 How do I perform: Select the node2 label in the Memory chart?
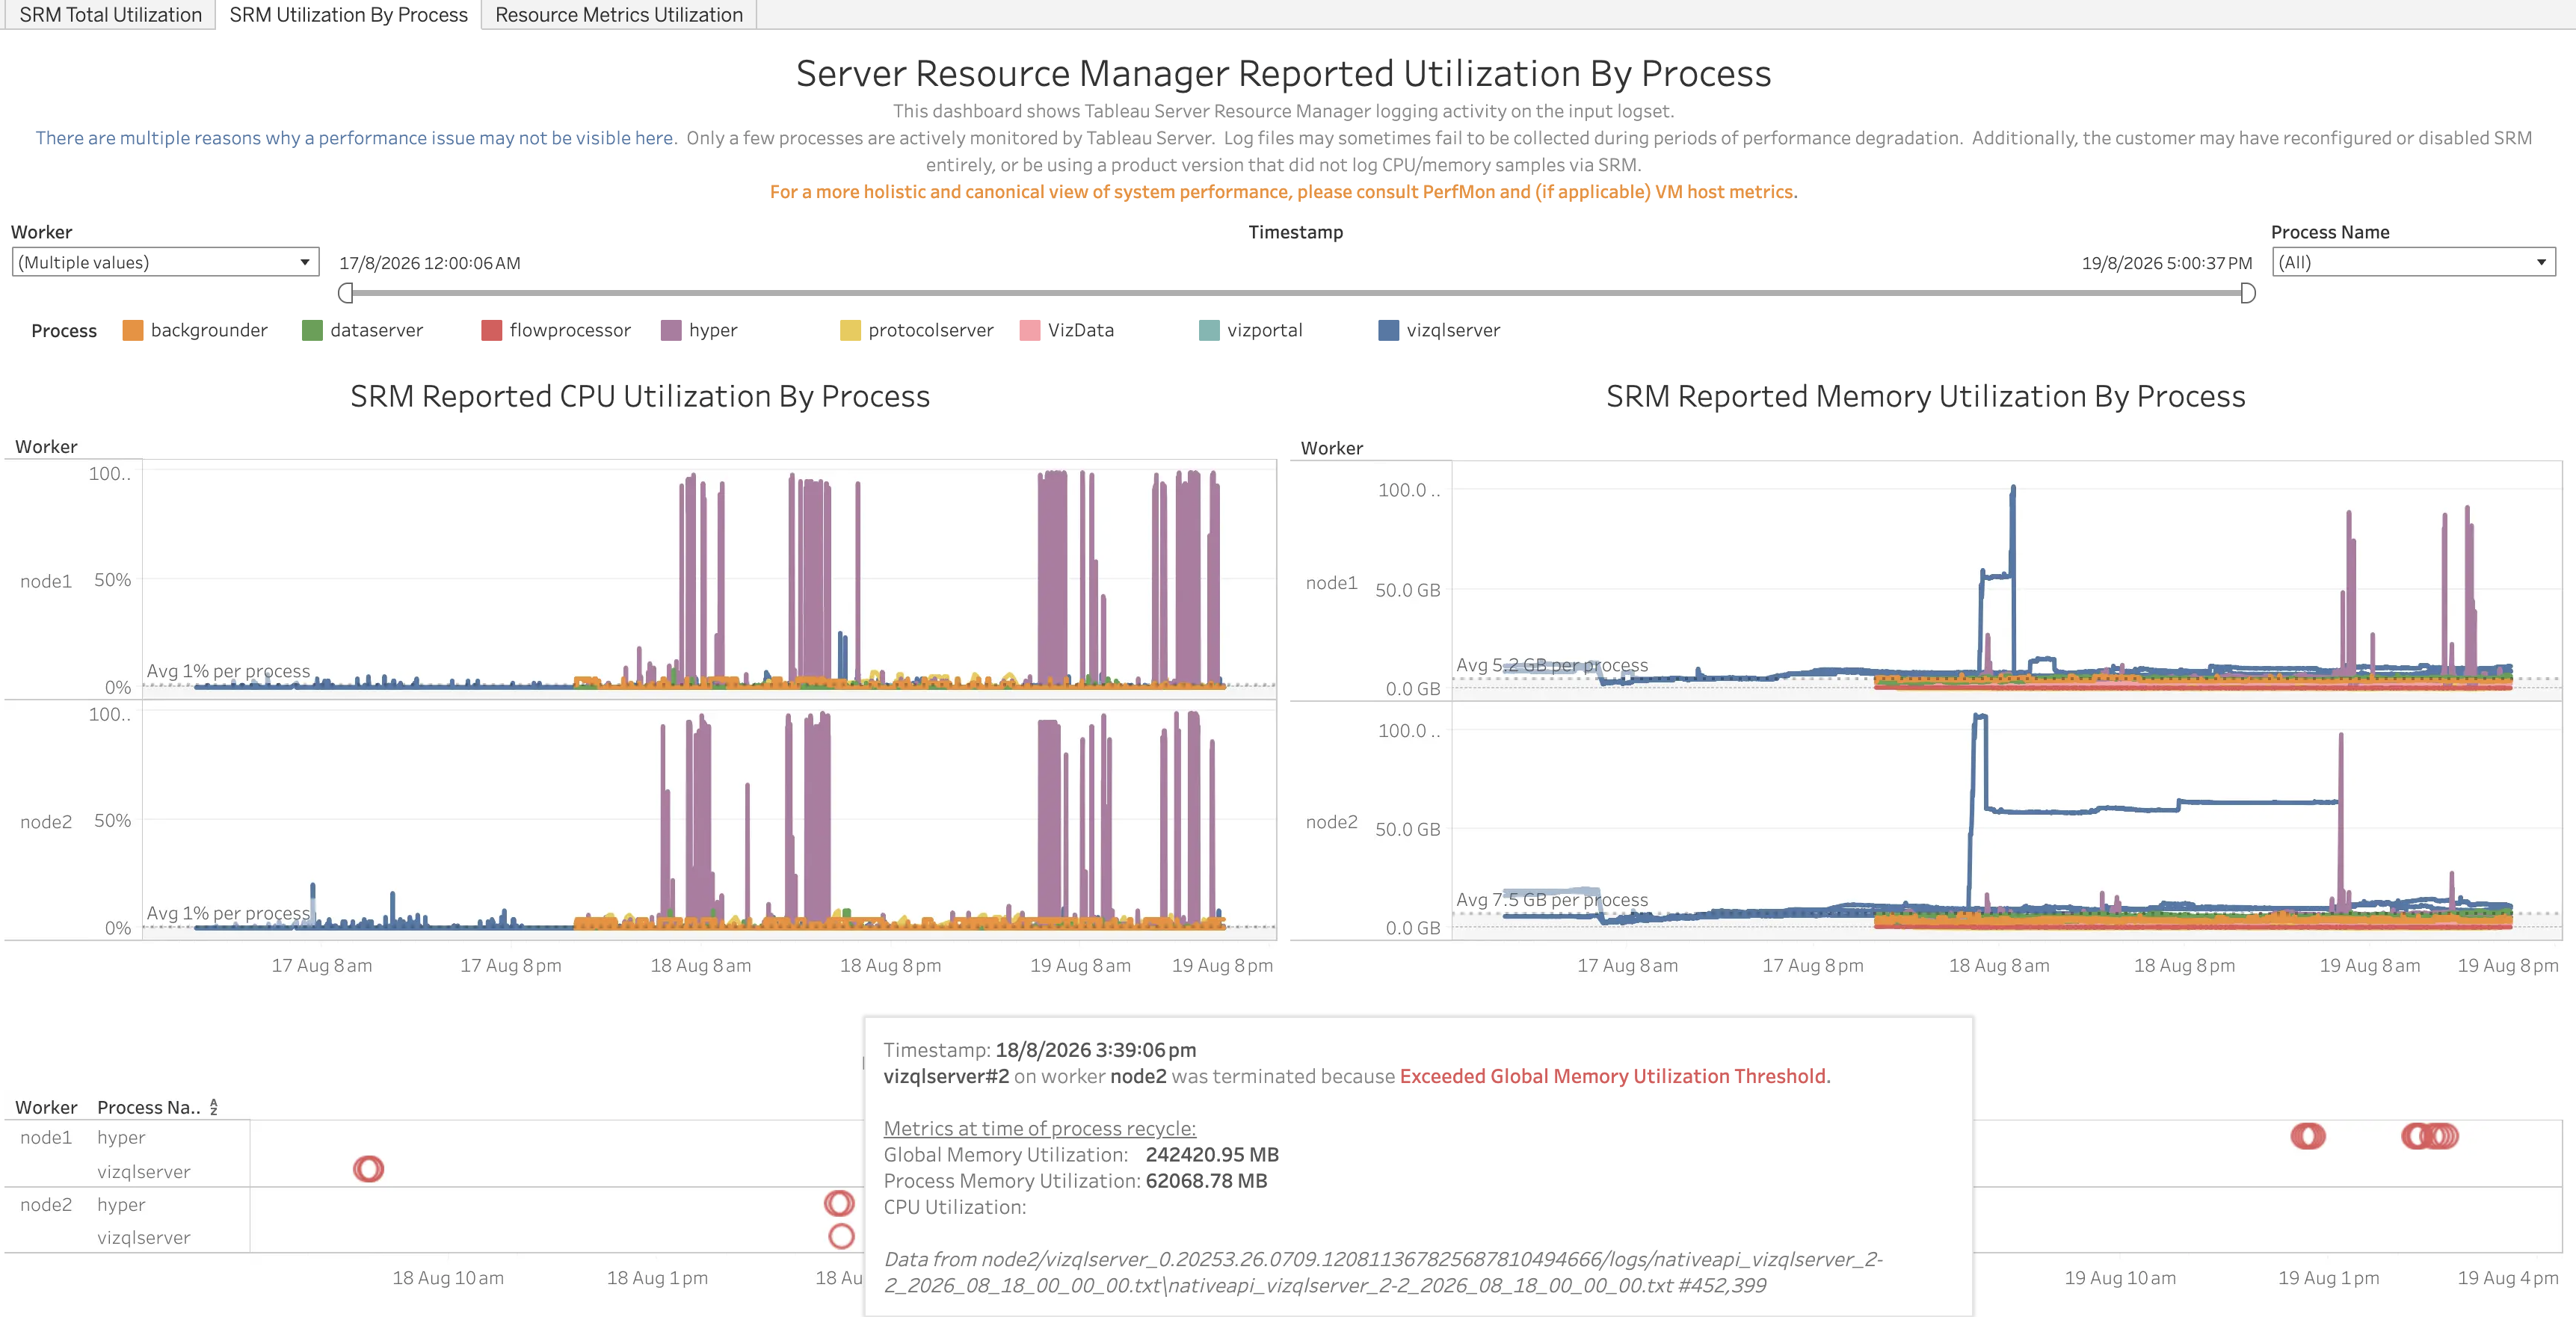point(1332,822)
